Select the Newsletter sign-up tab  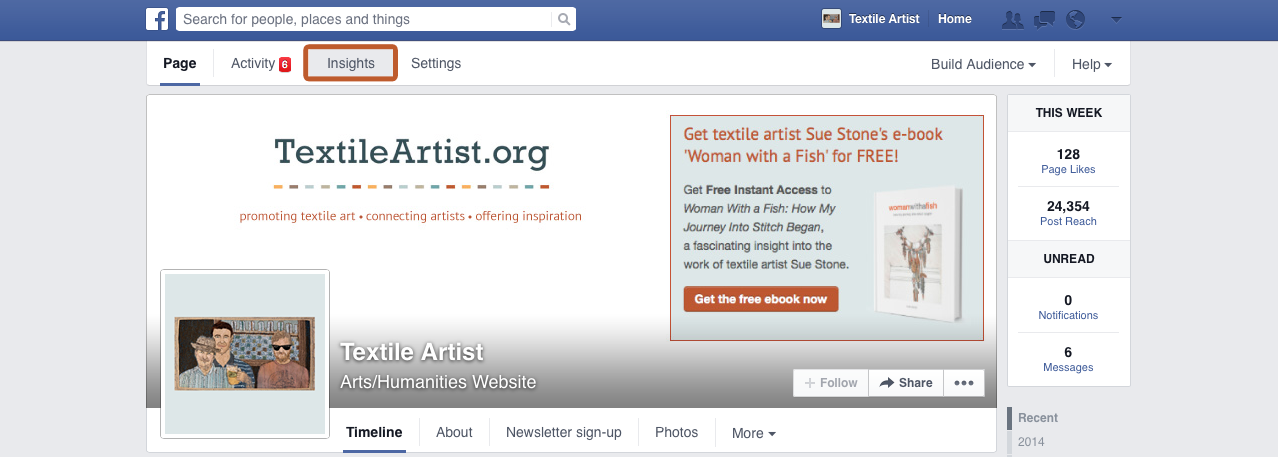tap(564, 432)
